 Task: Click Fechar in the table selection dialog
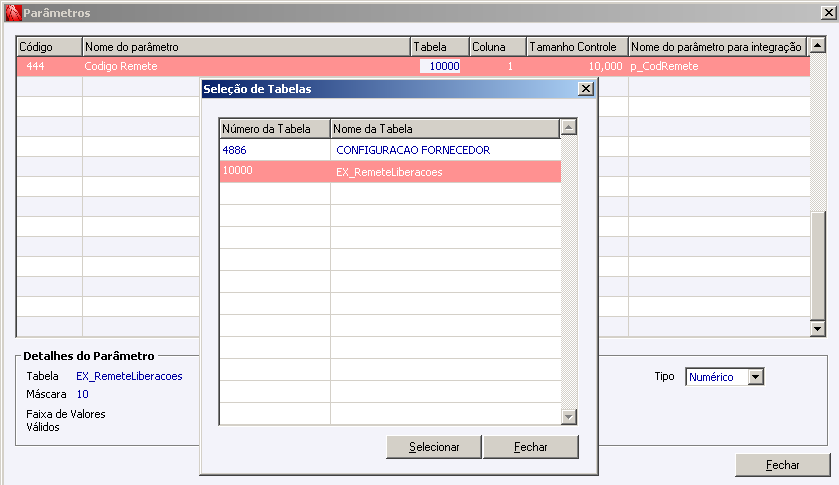tap(531, 447)
